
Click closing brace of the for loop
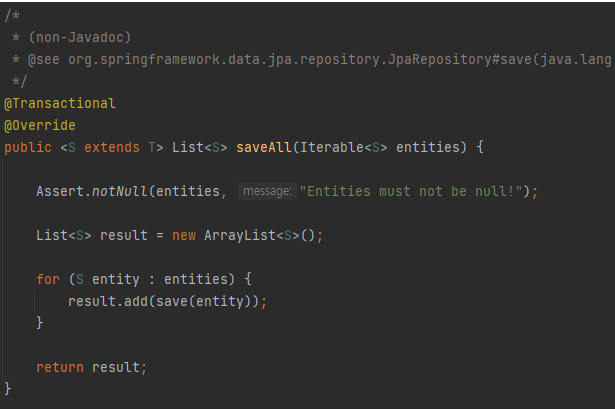[40, 323]
